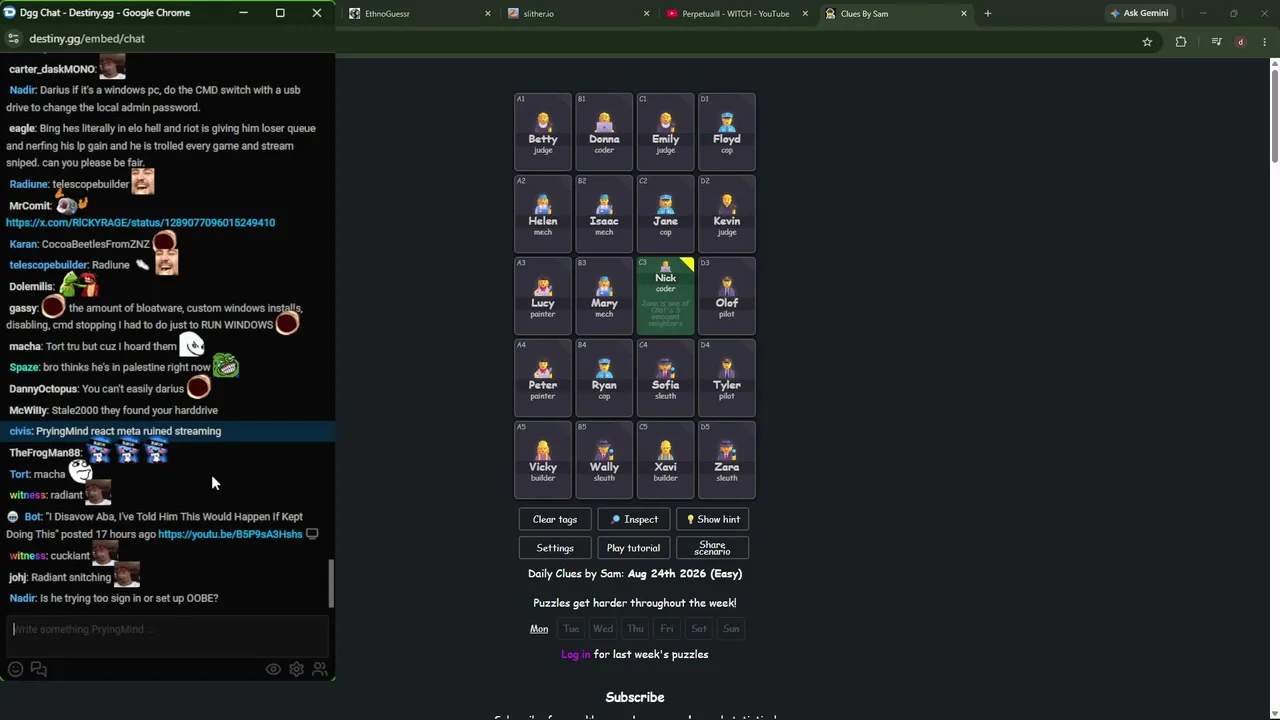Image resolution: width=1280 pixels, height=720 pixels.
Task: Open the emote picker in Dgg chat
Action: click(x=15, y=669)
